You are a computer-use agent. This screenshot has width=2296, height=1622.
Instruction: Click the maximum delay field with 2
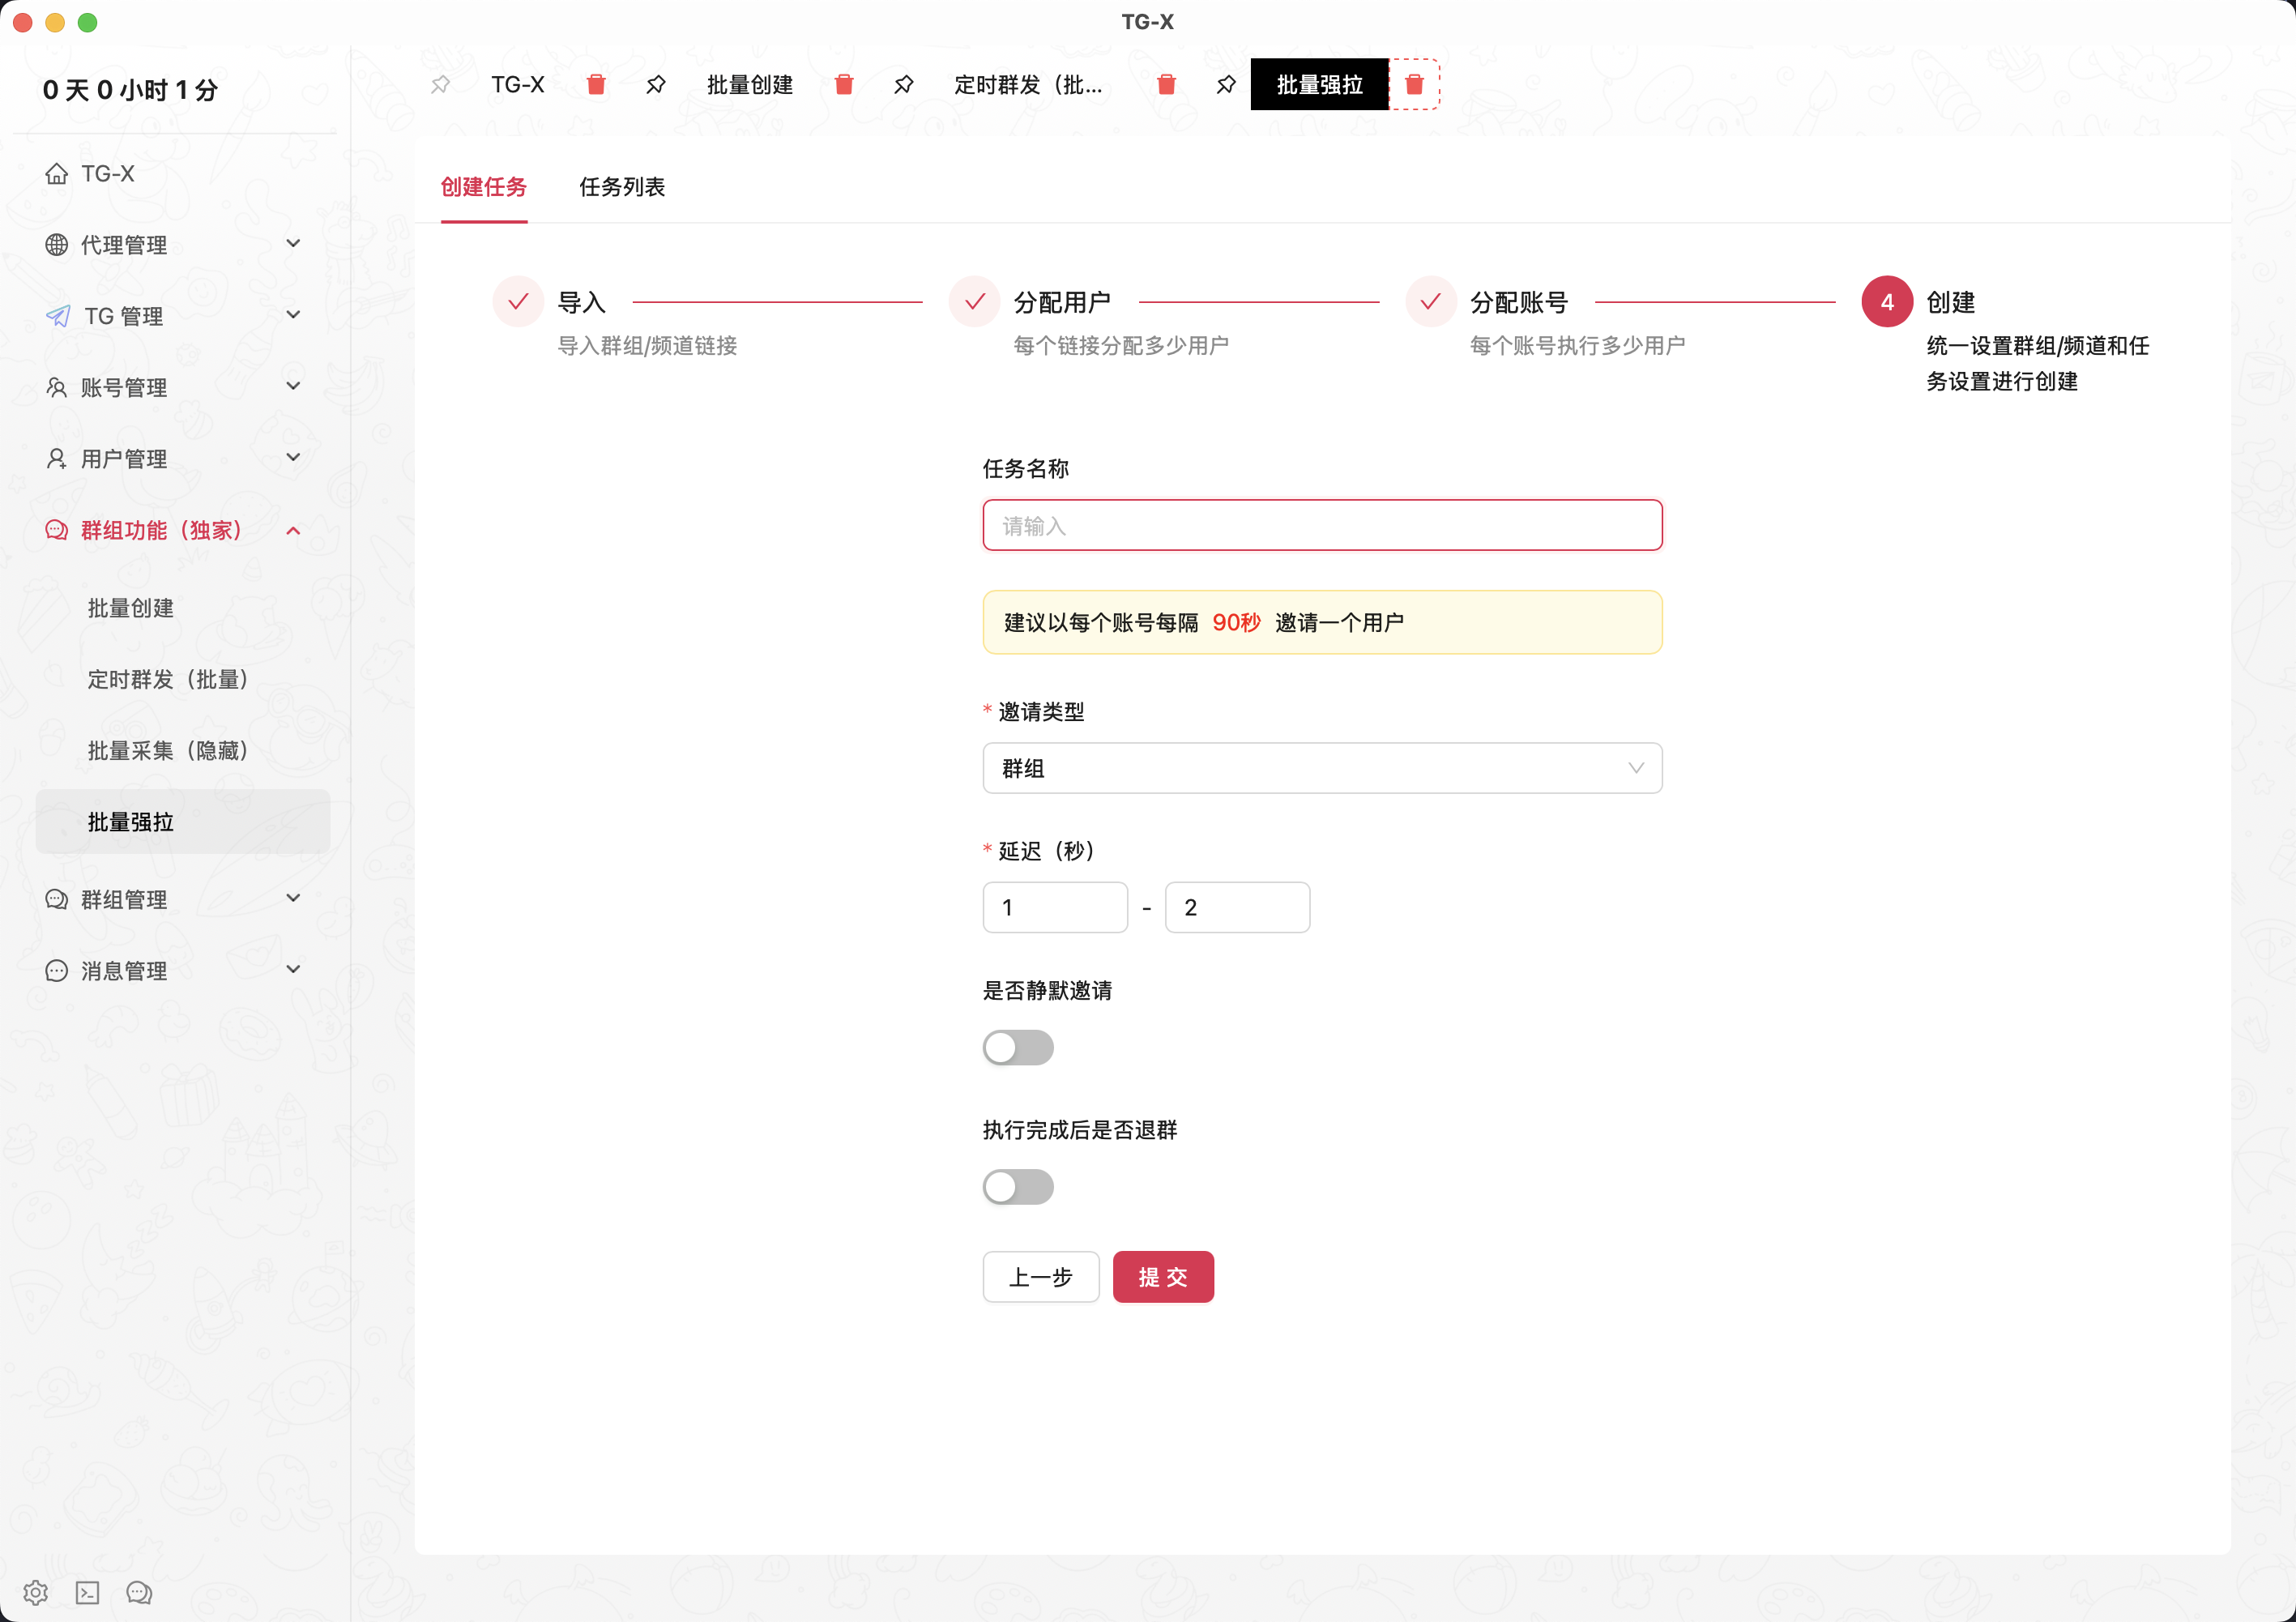click(x=1237, y=907)
